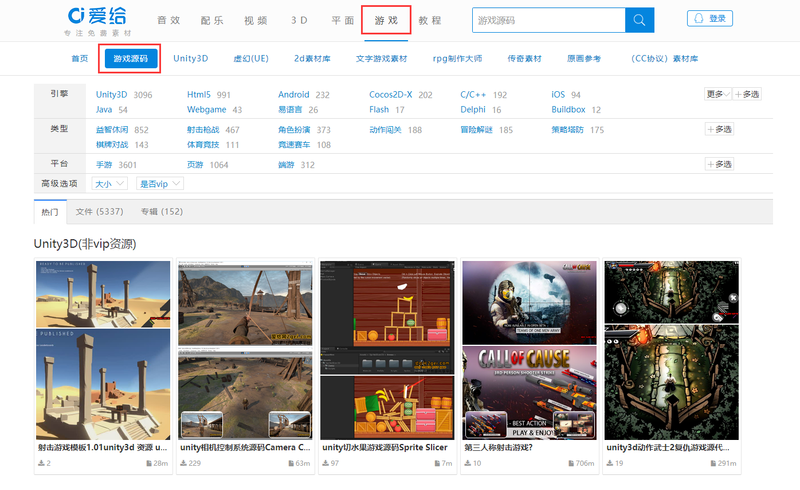The width and height of the screenshot is (800, 490).
Task: Open 传奇素材 sub navigation link
Action: pos(524,59)
